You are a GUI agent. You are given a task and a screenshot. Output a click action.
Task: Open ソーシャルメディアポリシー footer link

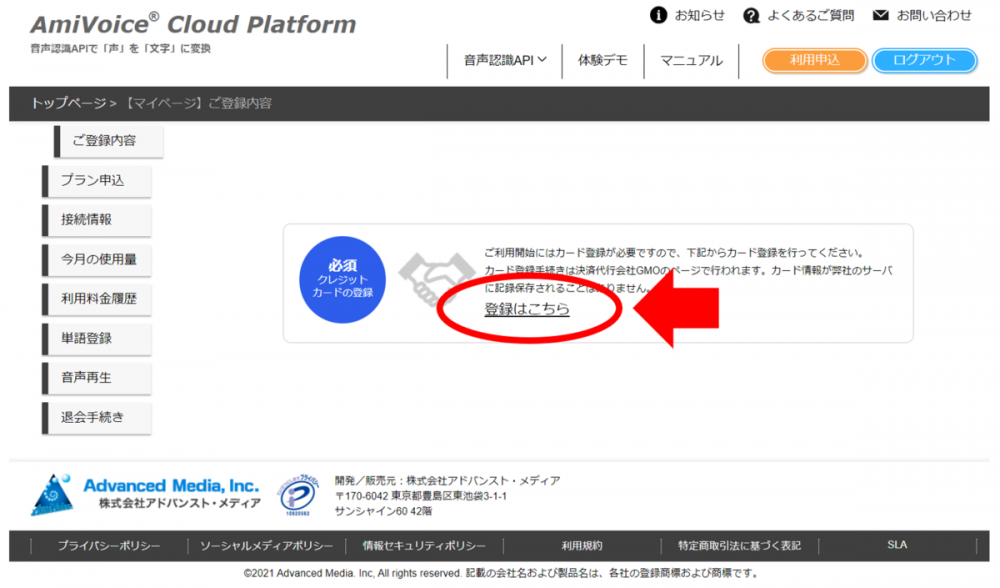pyautogui.click(x=267, y=546)
